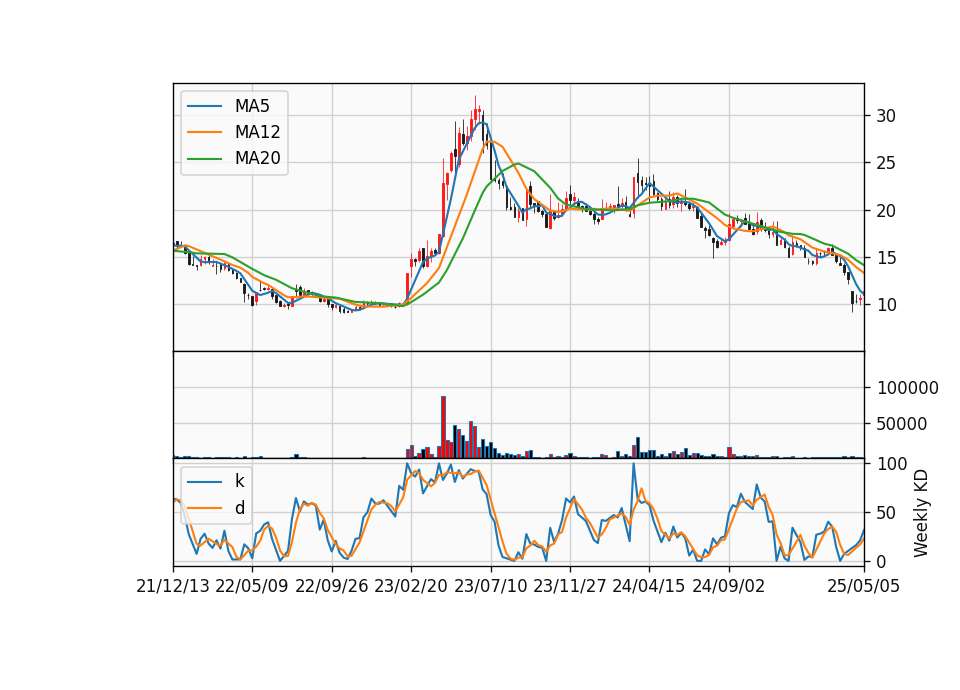Click the Weekly KD axis title
Screen dimensions: 960x690
click(x=921, y=513)
